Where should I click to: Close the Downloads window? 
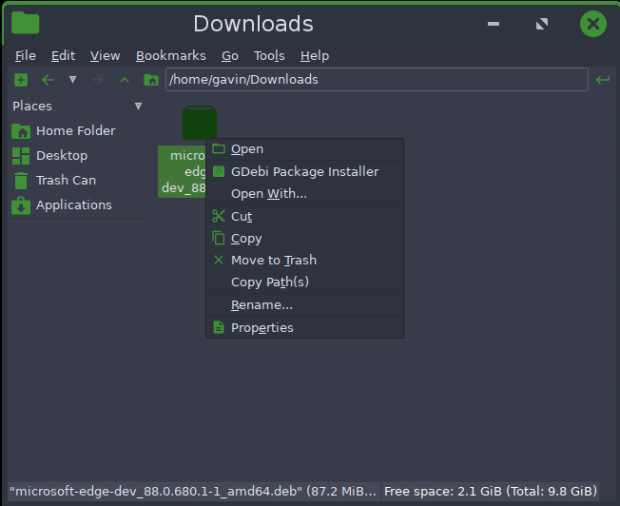click(593, 24)
